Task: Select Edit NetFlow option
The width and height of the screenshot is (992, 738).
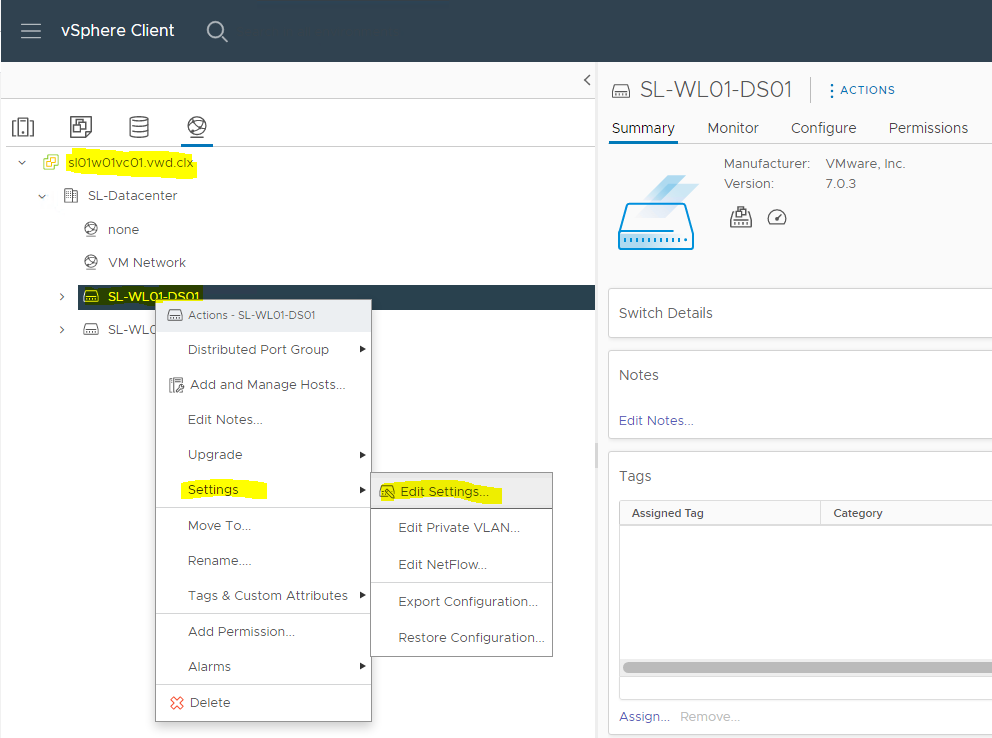Action: [461, 564]
